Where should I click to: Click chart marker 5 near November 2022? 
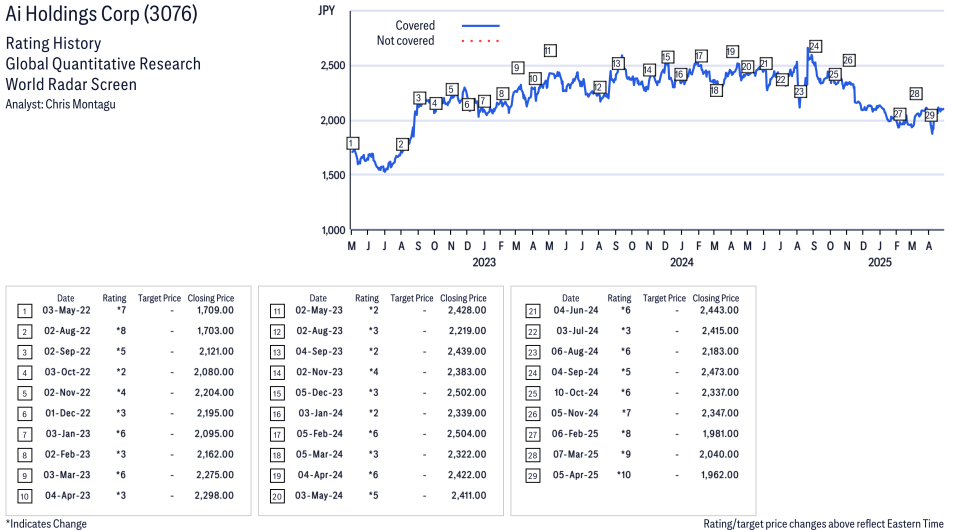[451, 90]
